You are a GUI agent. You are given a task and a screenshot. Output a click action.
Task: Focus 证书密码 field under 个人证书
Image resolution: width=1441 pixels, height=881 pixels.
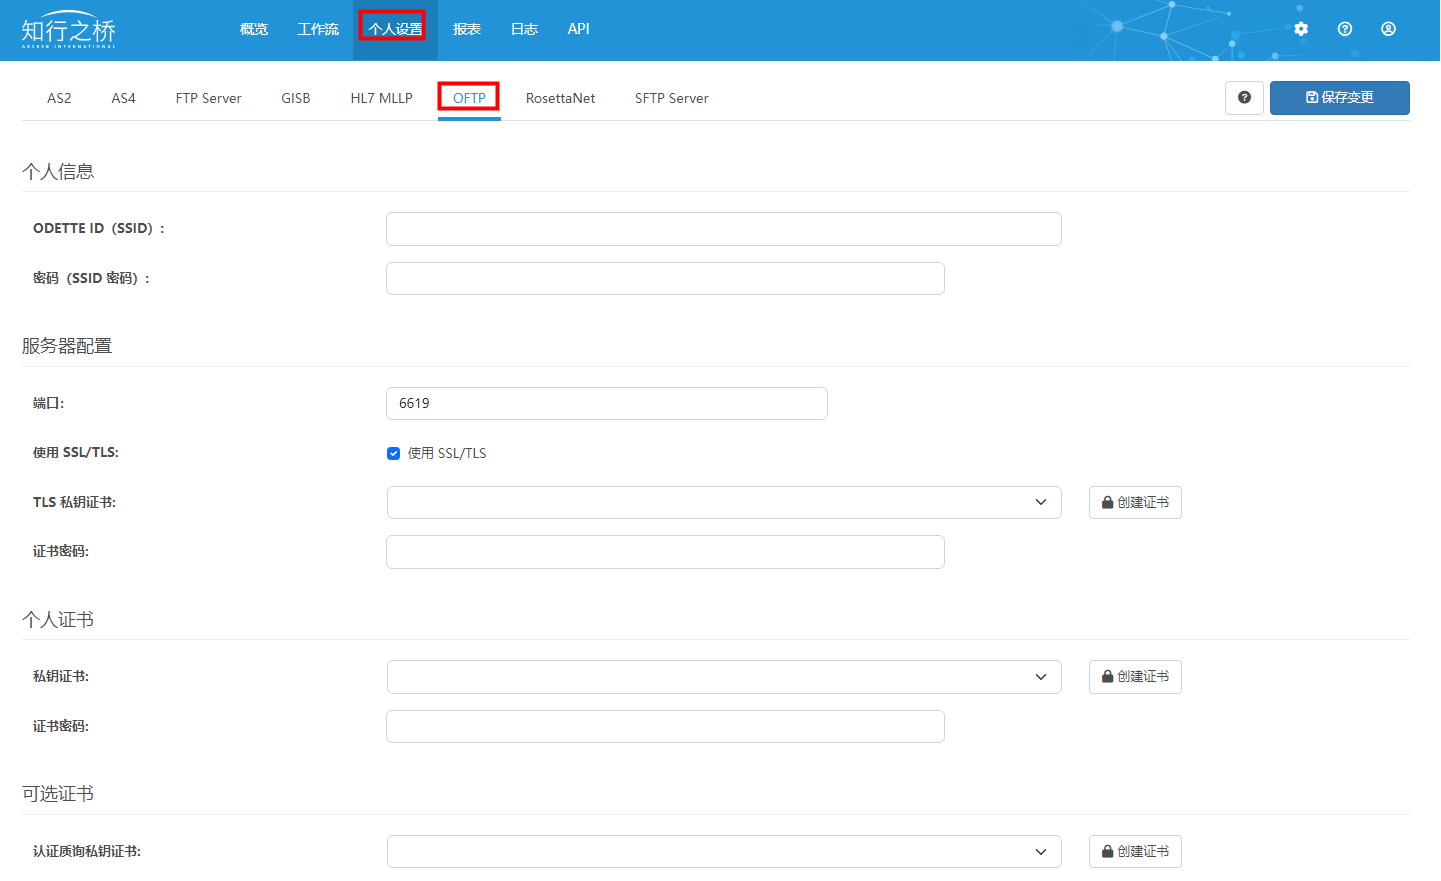665,727
